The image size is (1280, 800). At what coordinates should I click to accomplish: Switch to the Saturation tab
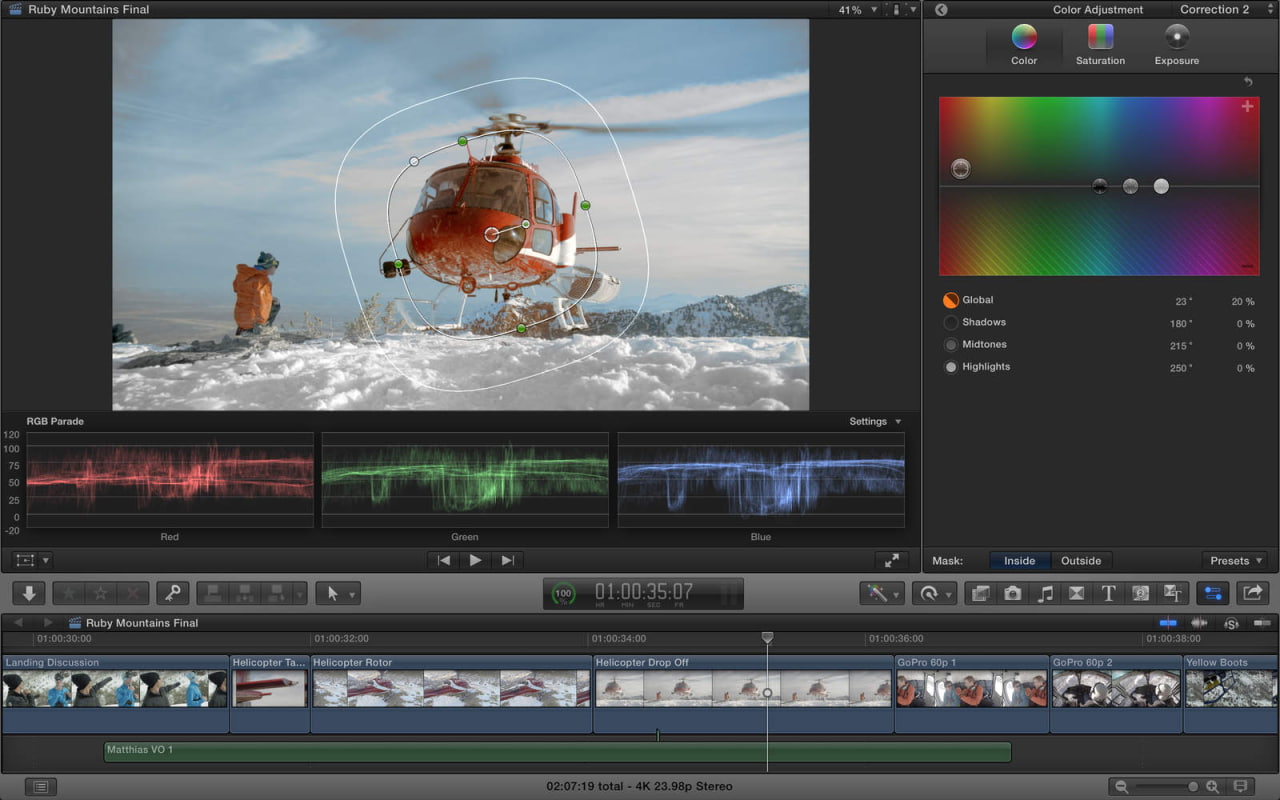coord(1100,45)
